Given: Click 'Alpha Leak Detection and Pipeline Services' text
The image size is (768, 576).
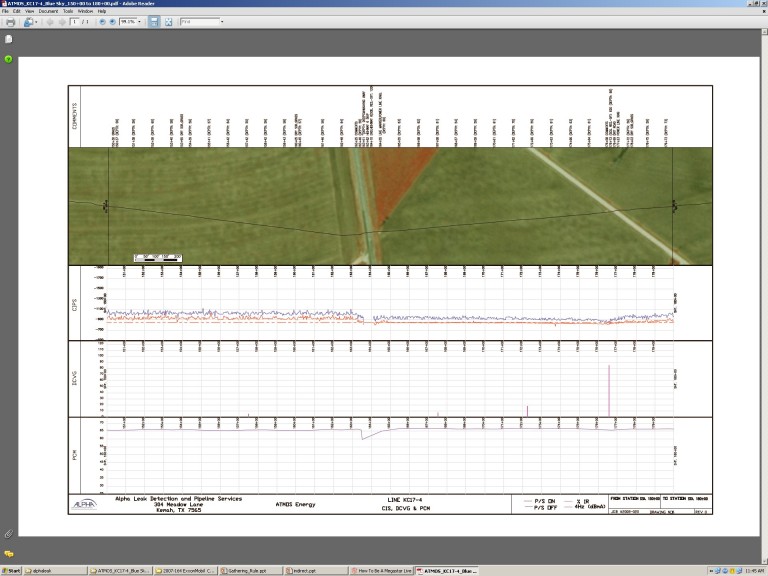Looking at the screenshot, I should point(178,499).
